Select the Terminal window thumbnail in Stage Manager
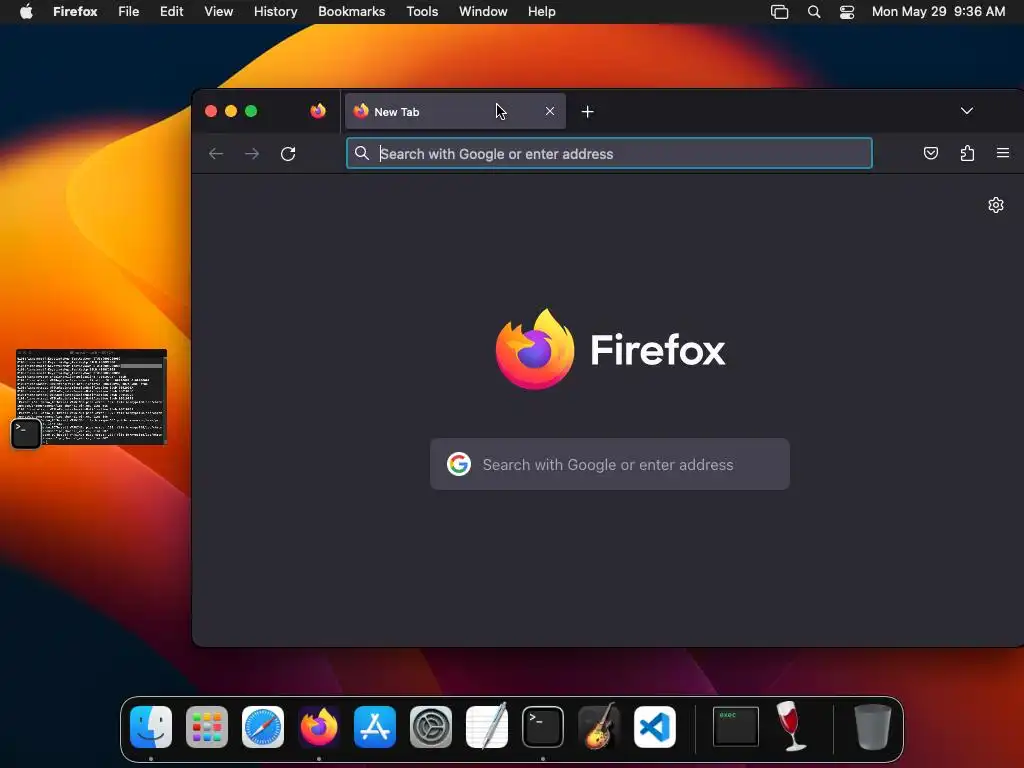Viewport: 1024px width, 768px height. coord(91,397)
